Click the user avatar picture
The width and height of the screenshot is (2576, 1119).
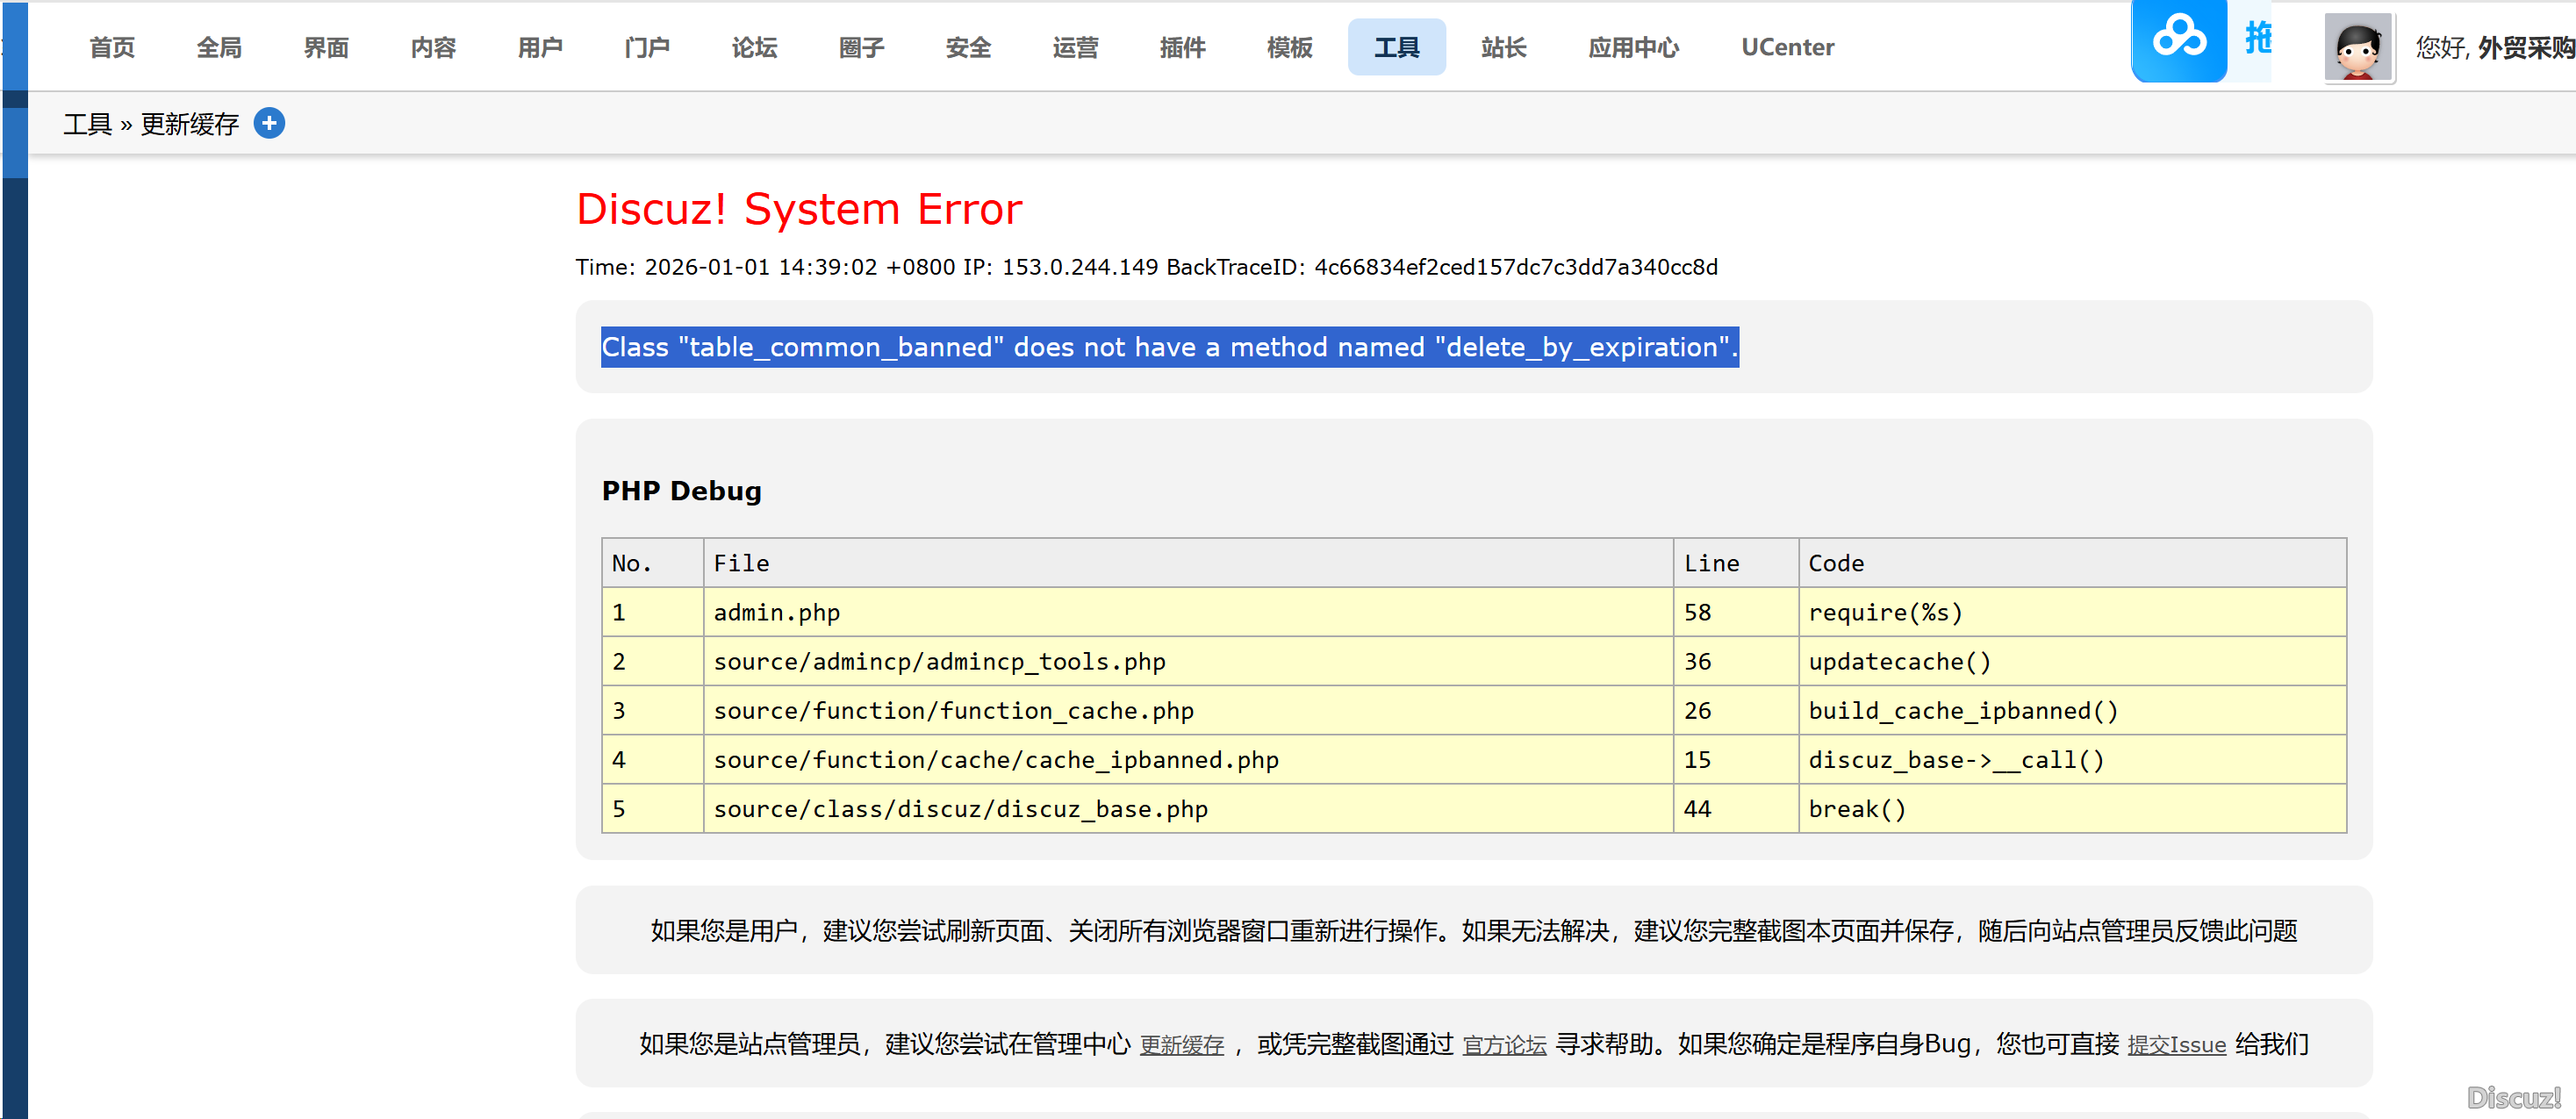pos(2357,47)
